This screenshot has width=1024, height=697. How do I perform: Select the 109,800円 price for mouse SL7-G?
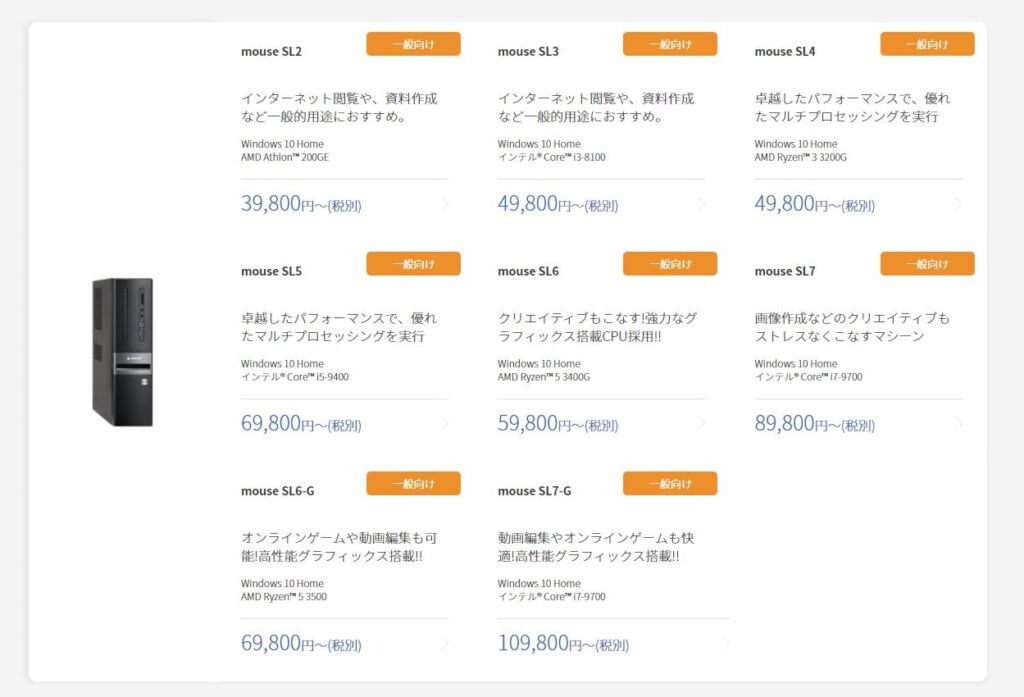[564, 643]
